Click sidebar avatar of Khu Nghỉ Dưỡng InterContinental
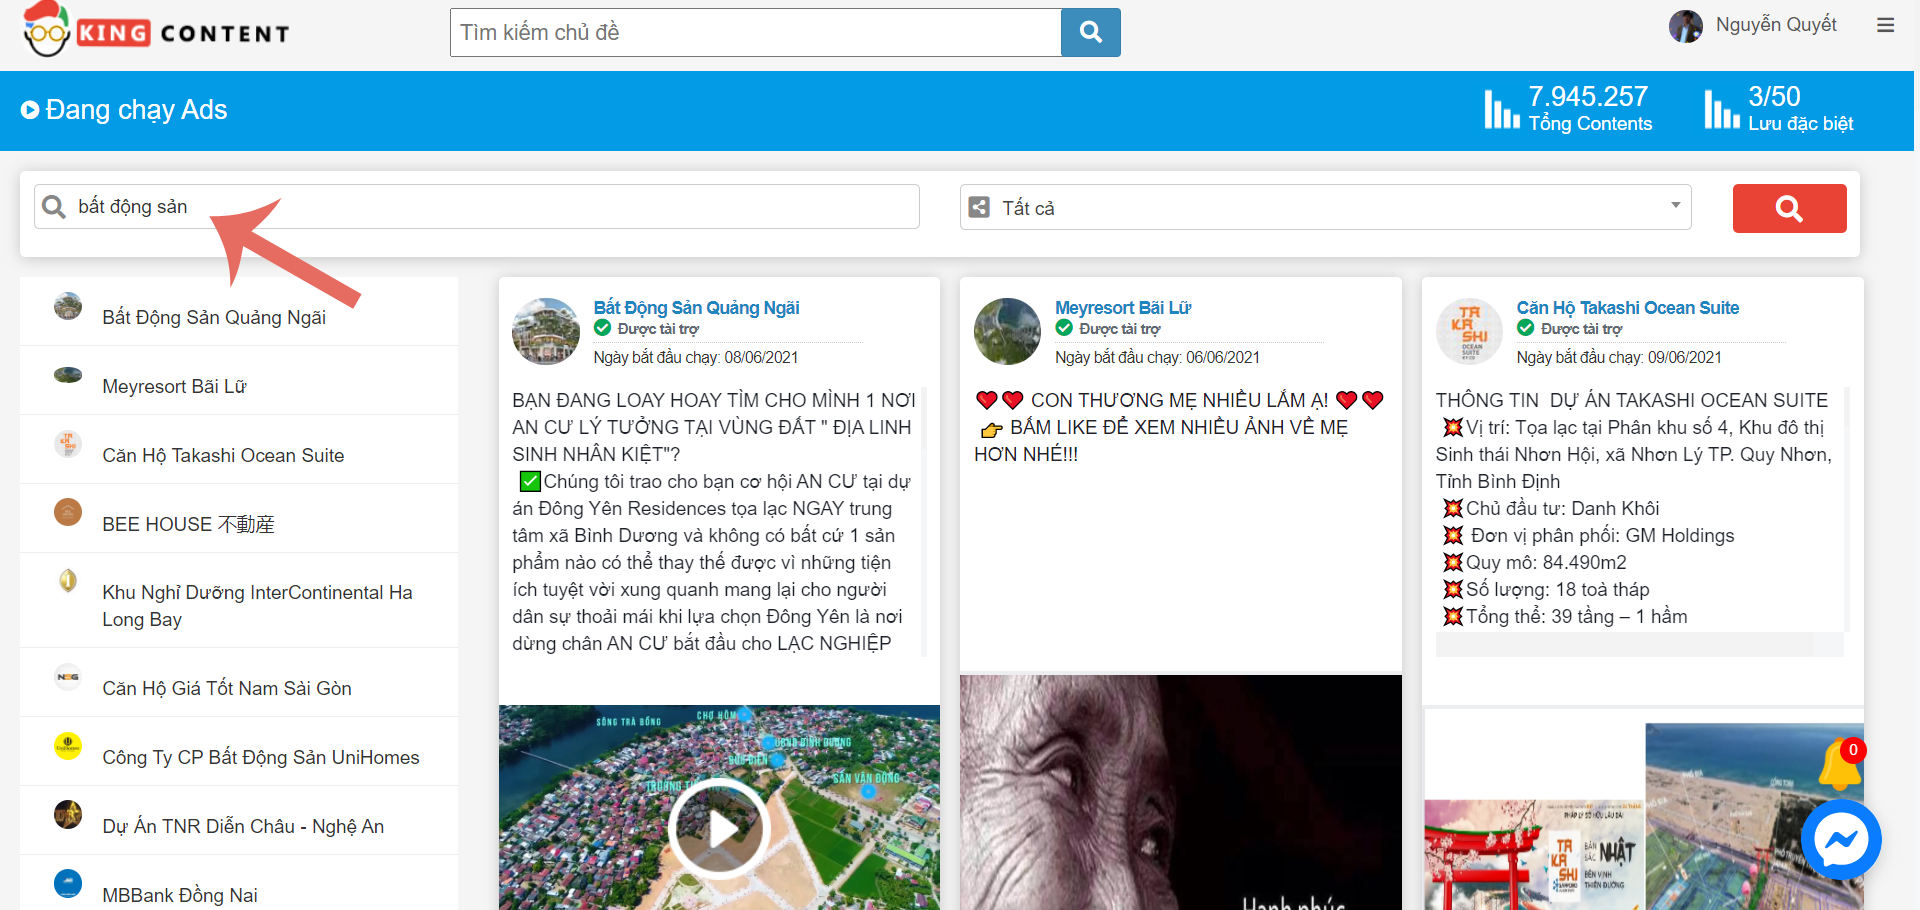The height and width of the screenshot is (910, 1920). 68,581
